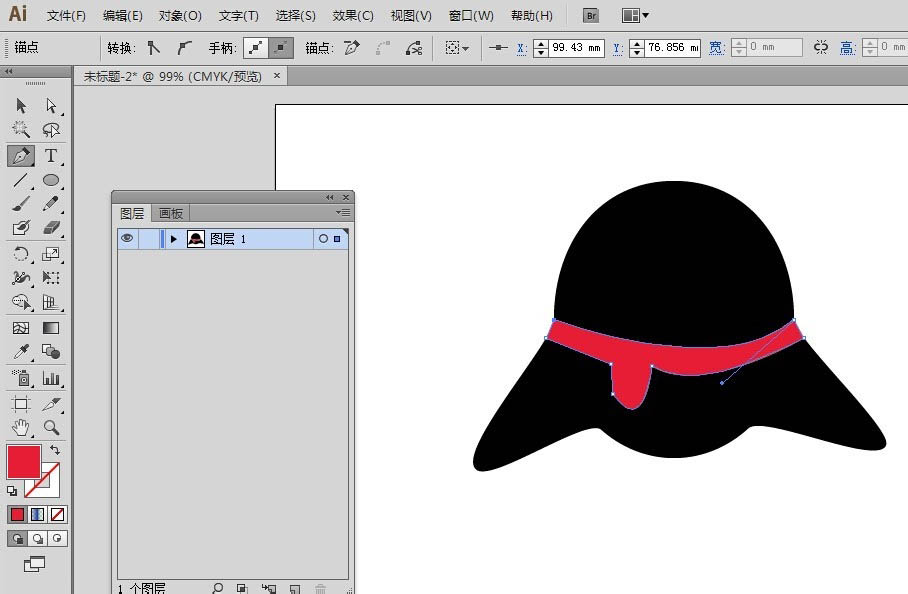
Task: Choose the Direct Selection arrow tool
Action: point(50,106)
